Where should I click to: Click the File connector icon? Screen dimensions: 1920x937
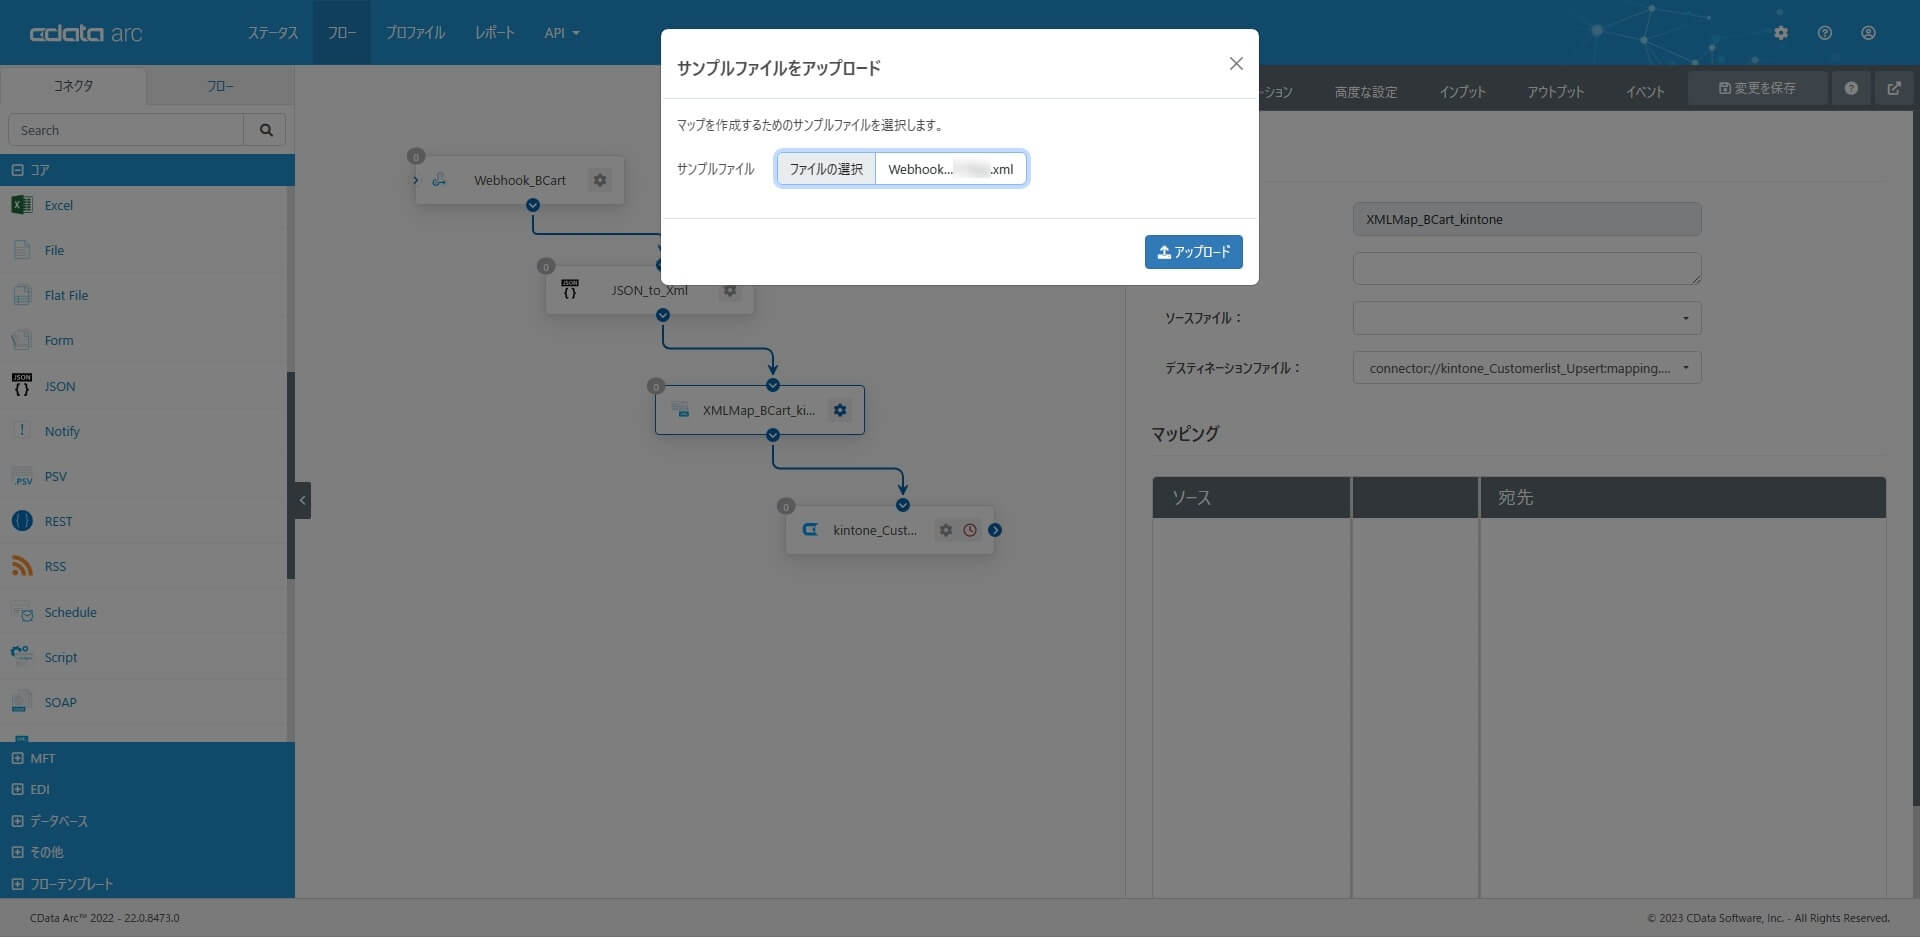[21, 250]
